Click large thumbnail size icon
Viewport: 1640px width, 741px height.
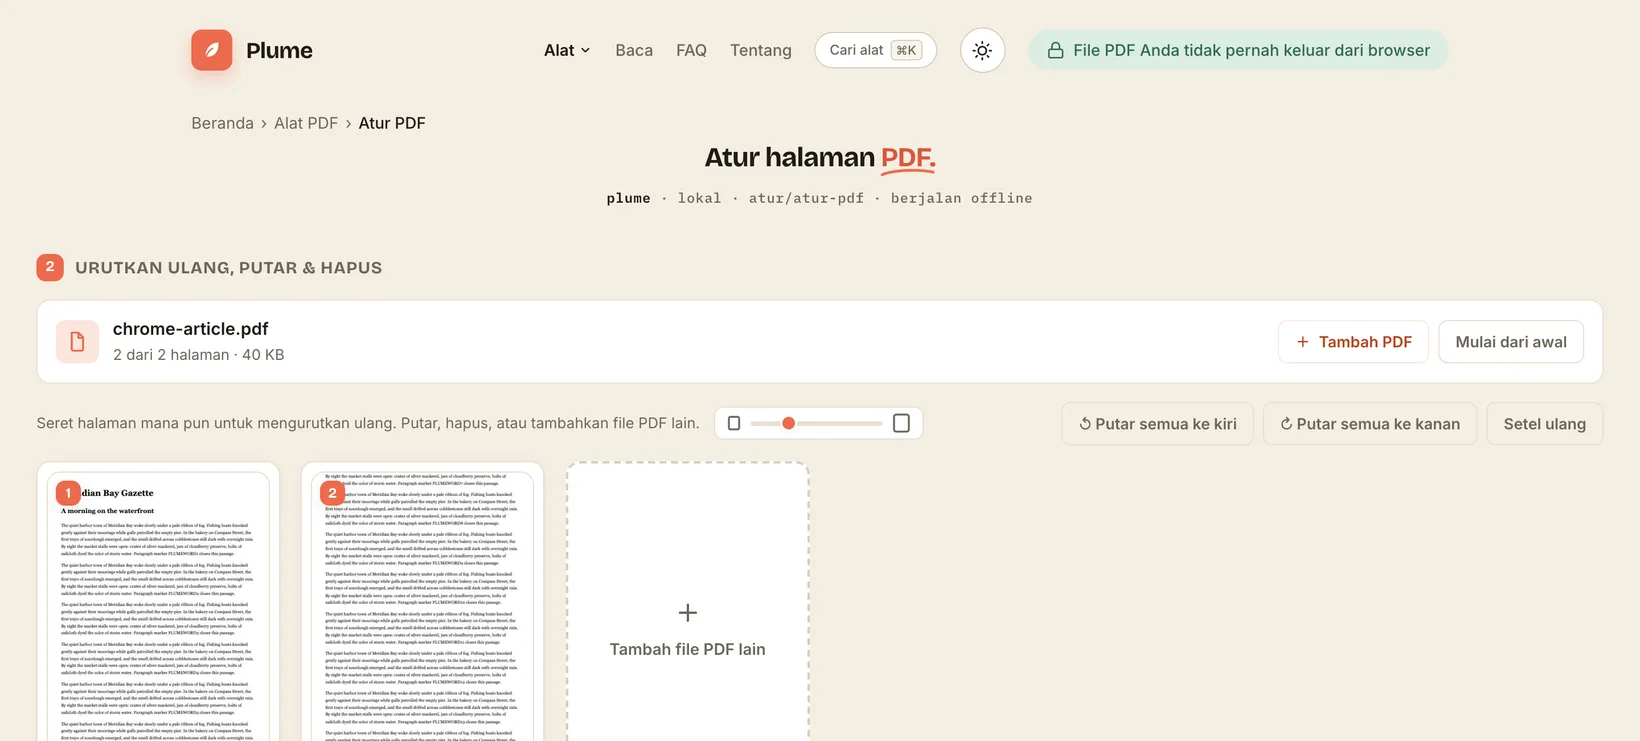click(x=901, y=423)
